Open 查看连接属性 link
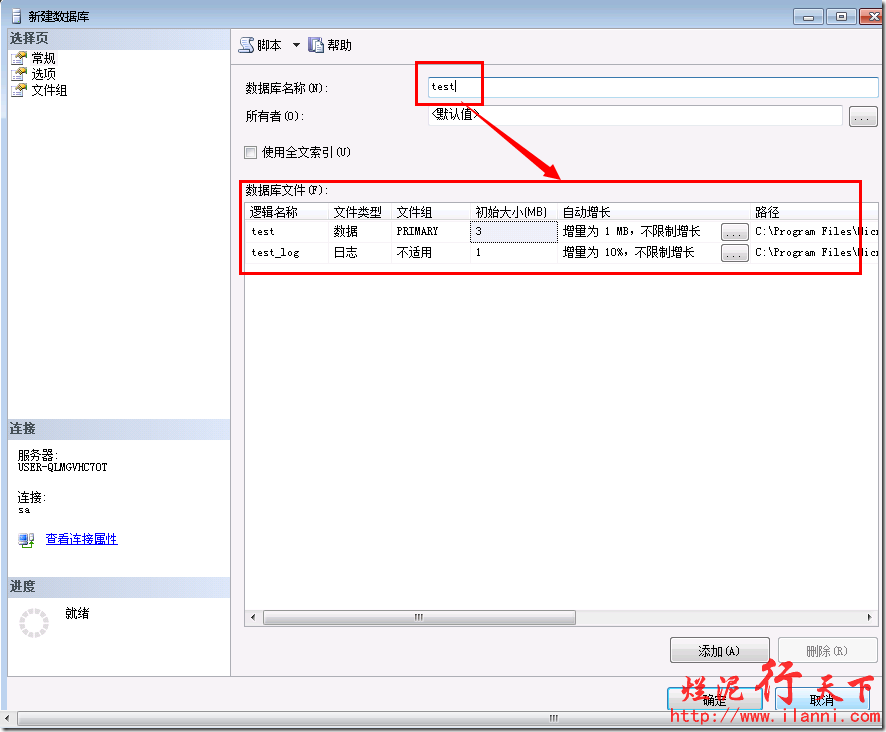This screenshot has width=886, height=732. [x=81, y=540]
